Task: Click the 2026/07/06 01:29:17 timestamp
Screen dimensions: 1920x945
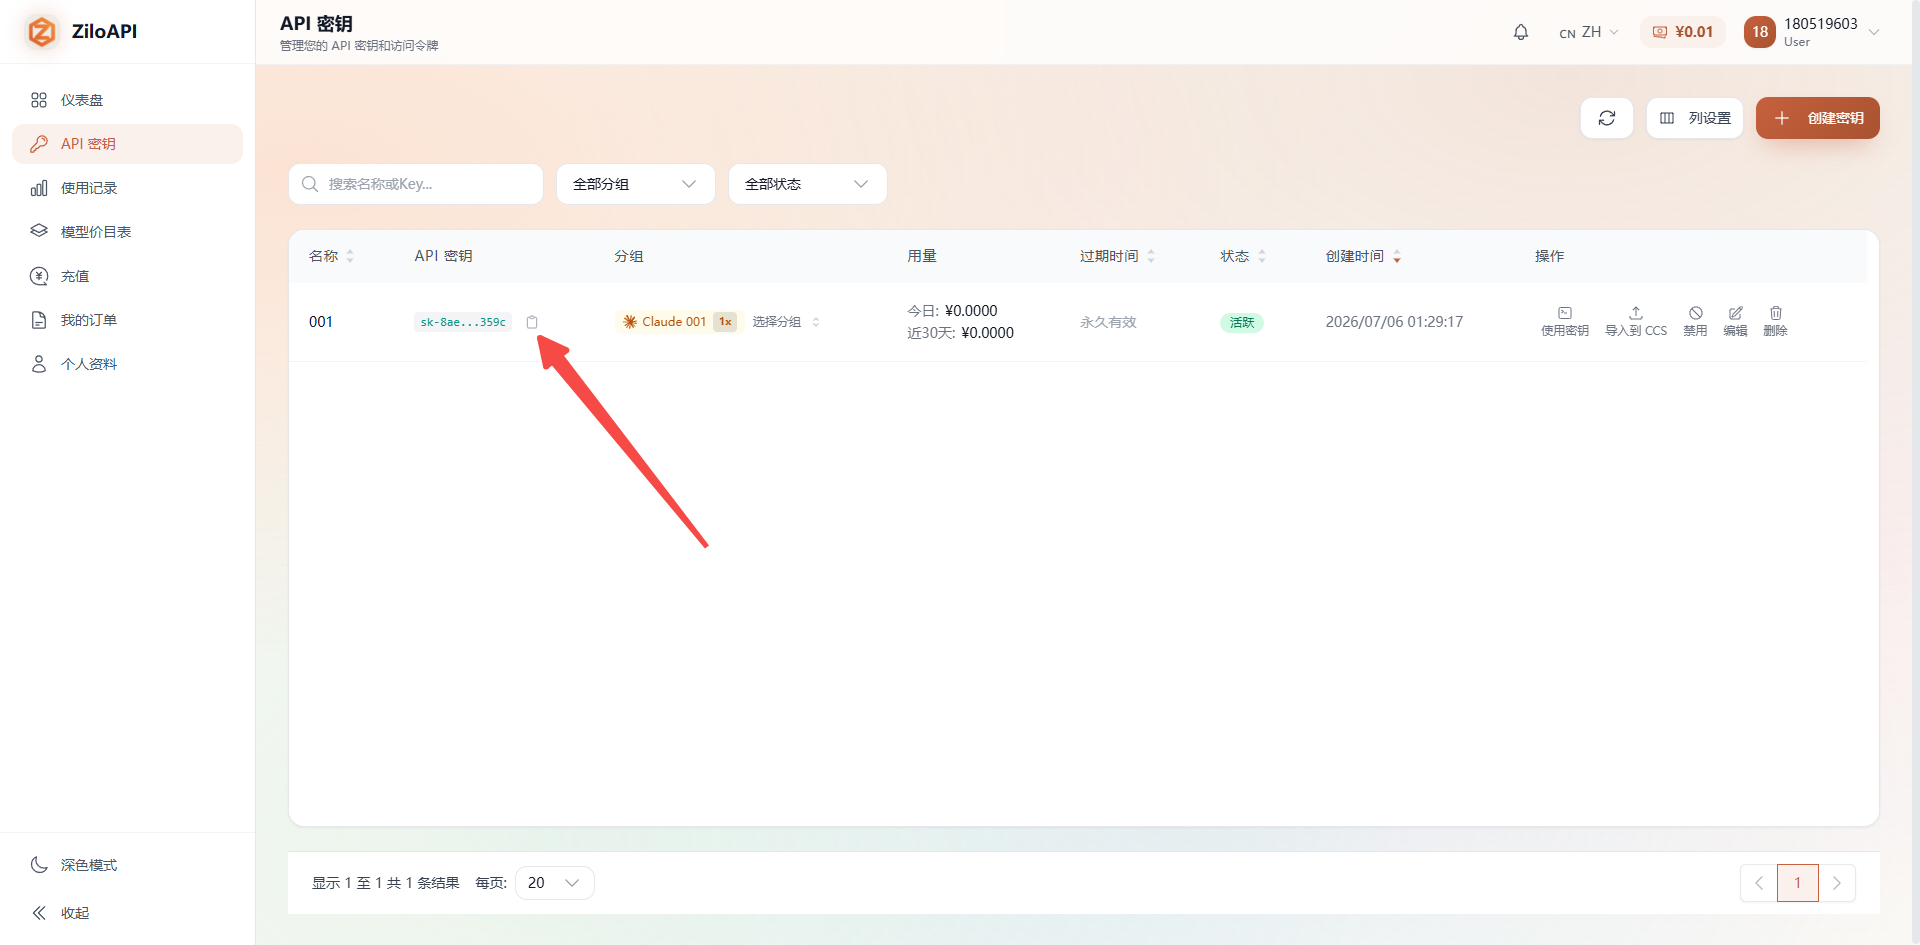Action: pyautogui.click(x=1394, y=322)
